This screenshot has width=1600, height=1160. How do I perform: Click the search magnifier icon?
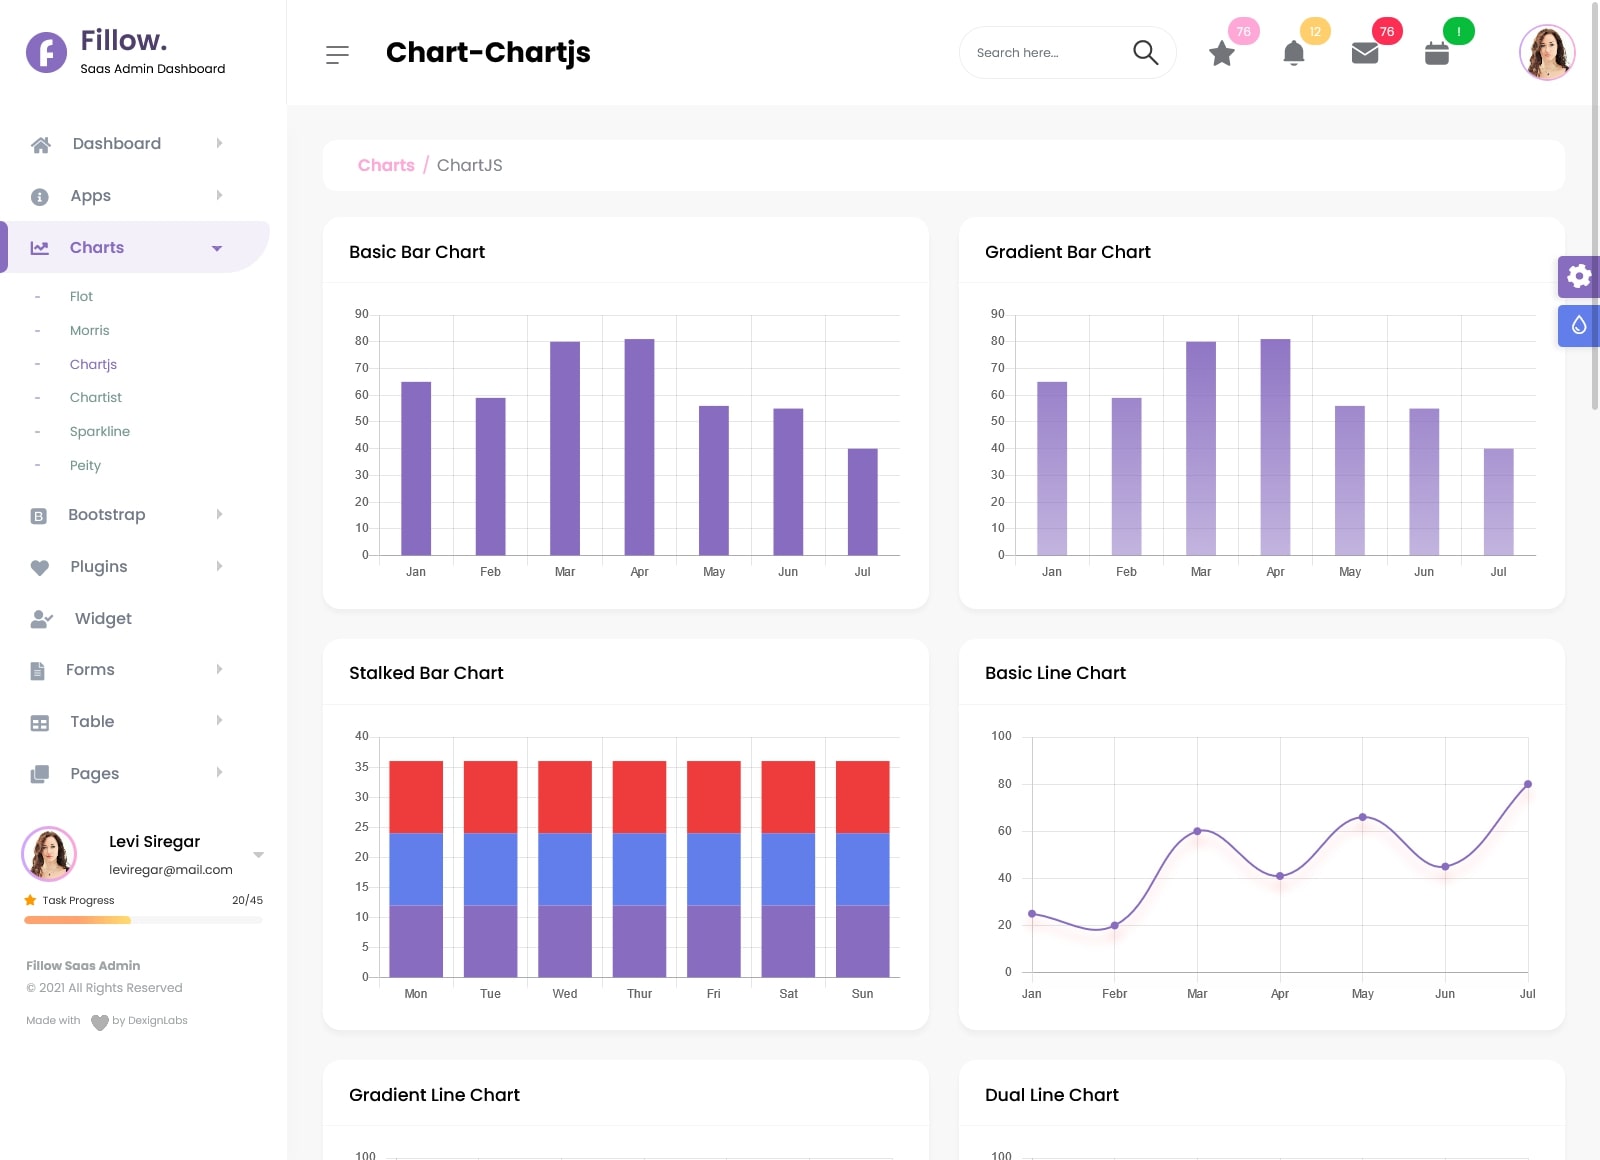click(1145, 53)
